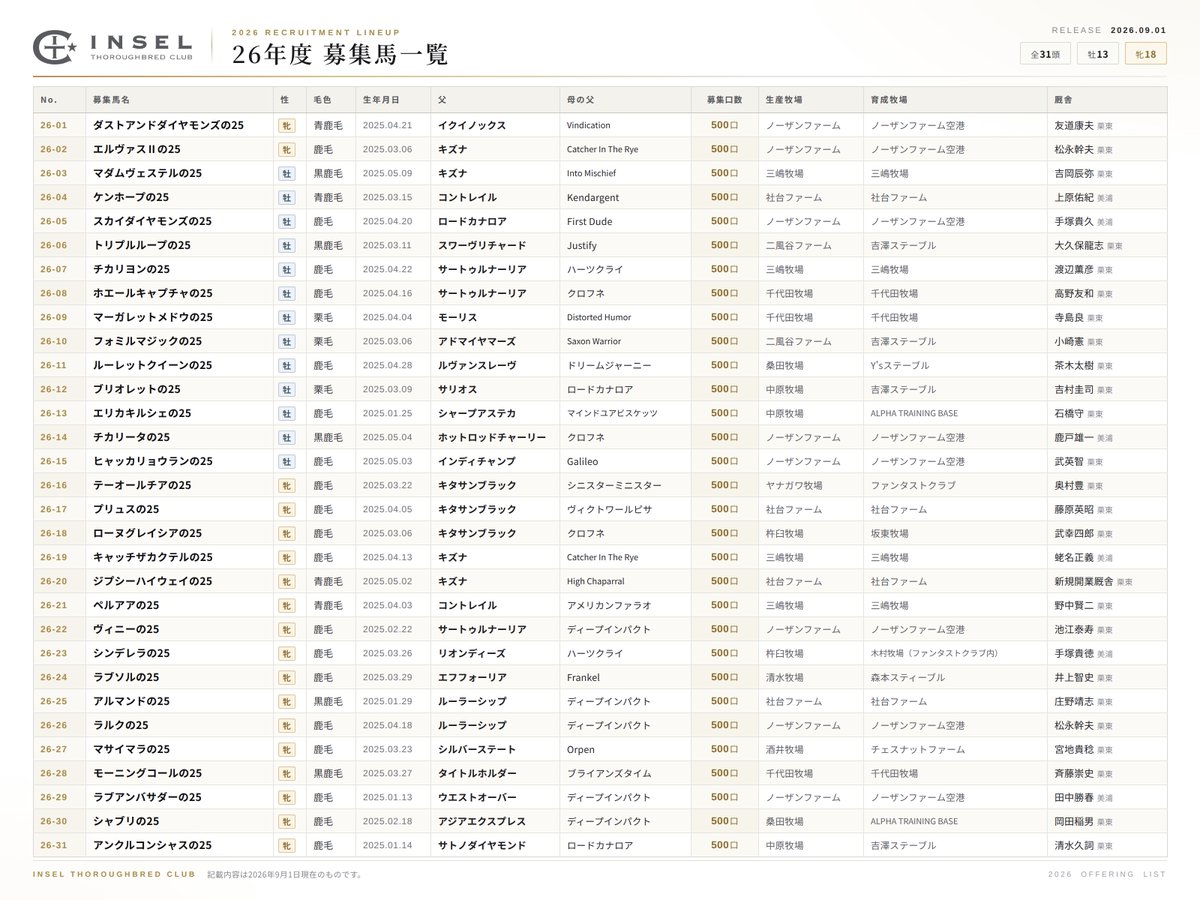Click 500口 in the モーニングコールの25 row
Viewport: 1200px width, 900px height.
[x=725, y=774]
